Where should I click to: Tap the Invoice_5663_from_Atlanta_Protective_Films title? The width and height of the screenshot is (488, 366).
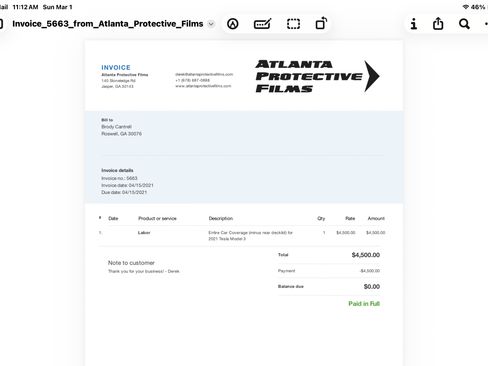point(108,24)
